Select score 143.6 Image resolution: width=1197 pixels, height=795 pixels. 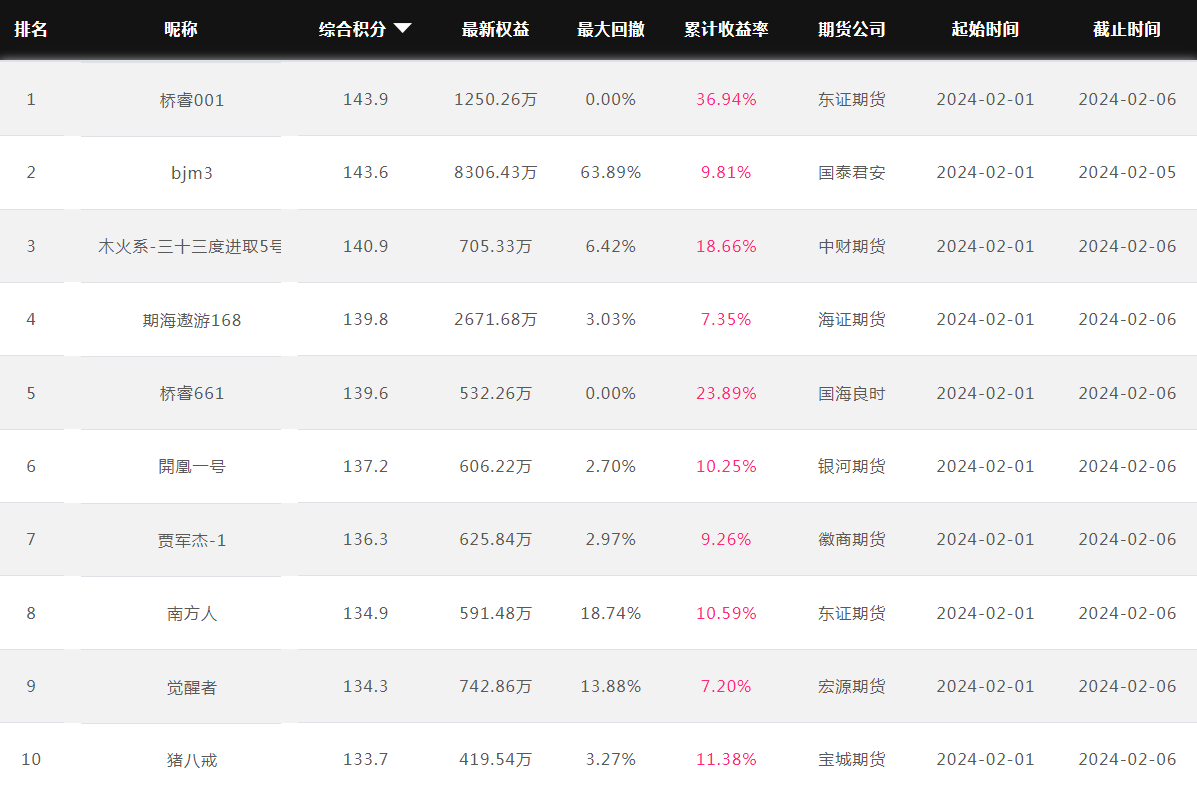coord(366,173)
